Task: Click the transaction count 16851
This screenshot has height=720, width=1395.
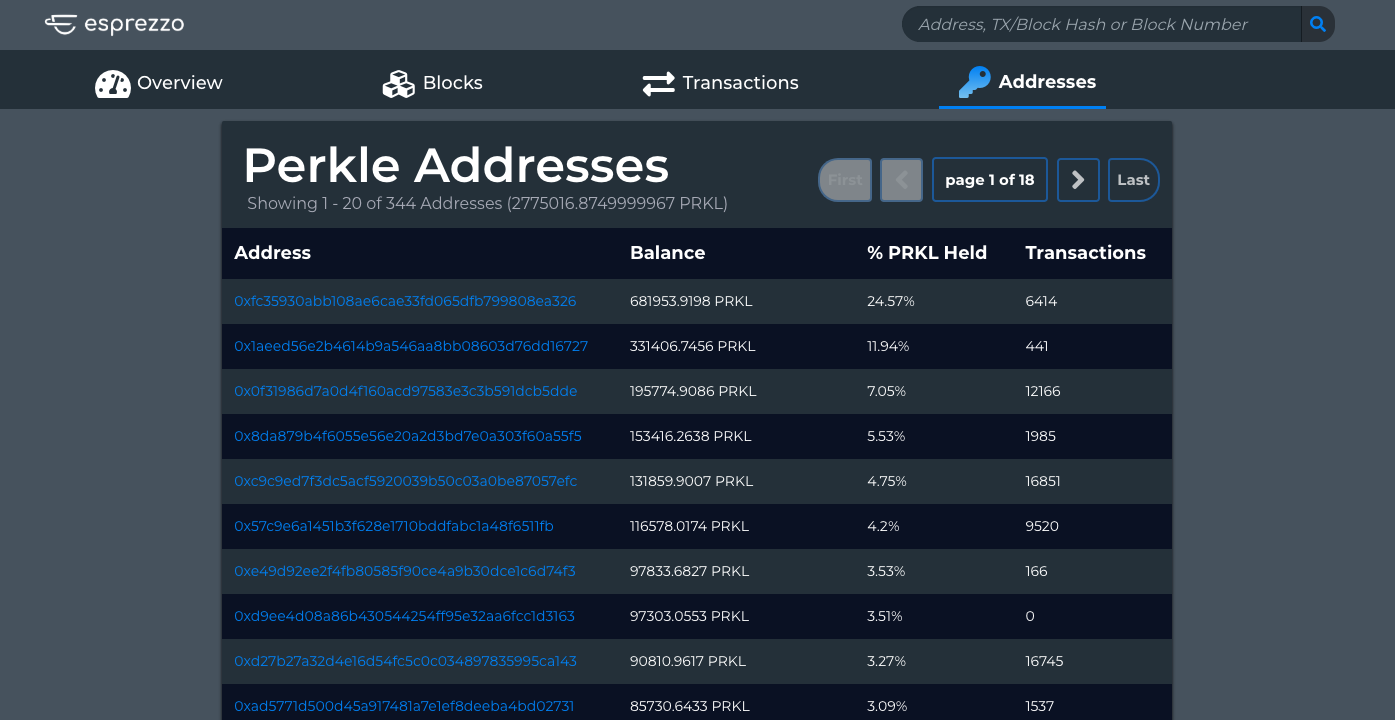Action: 1043,481
